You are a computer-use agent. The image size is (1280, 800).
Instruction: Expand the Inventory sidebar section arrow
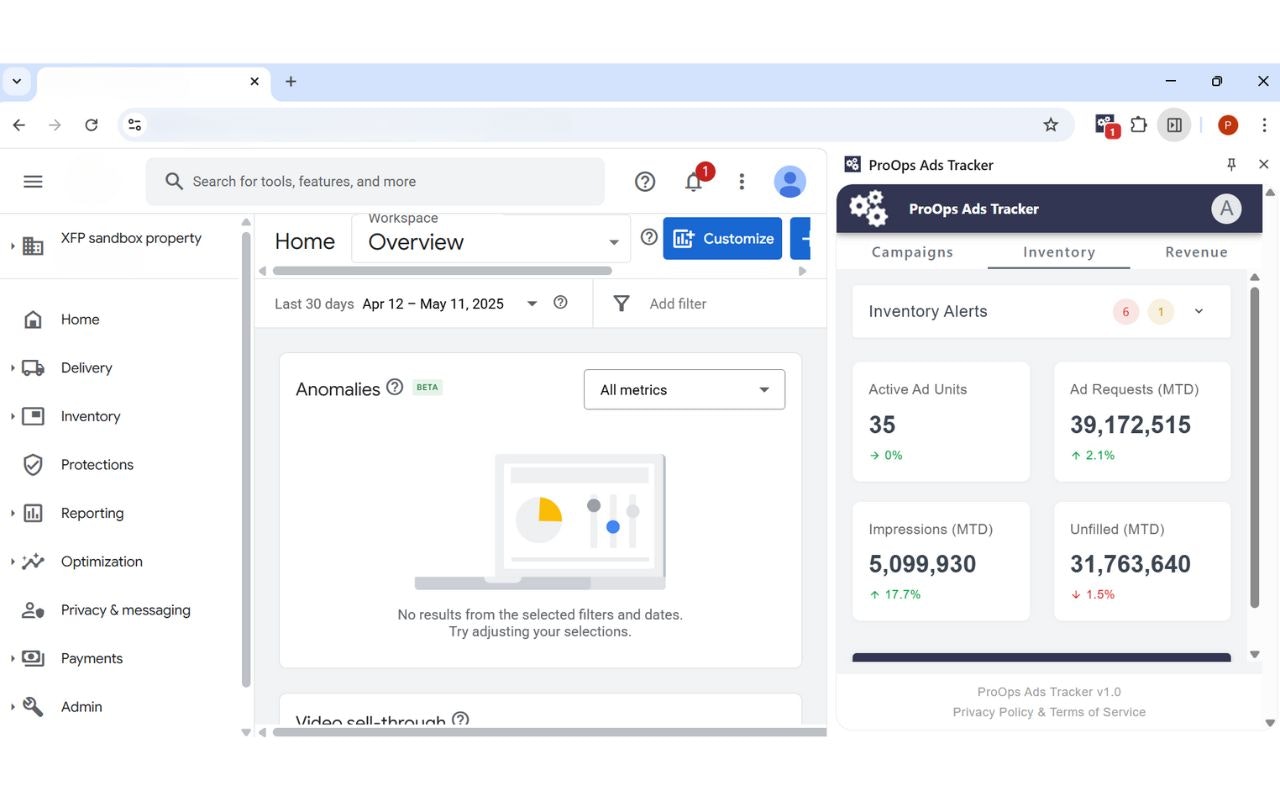pyautogui.click(x=13, y=416)
